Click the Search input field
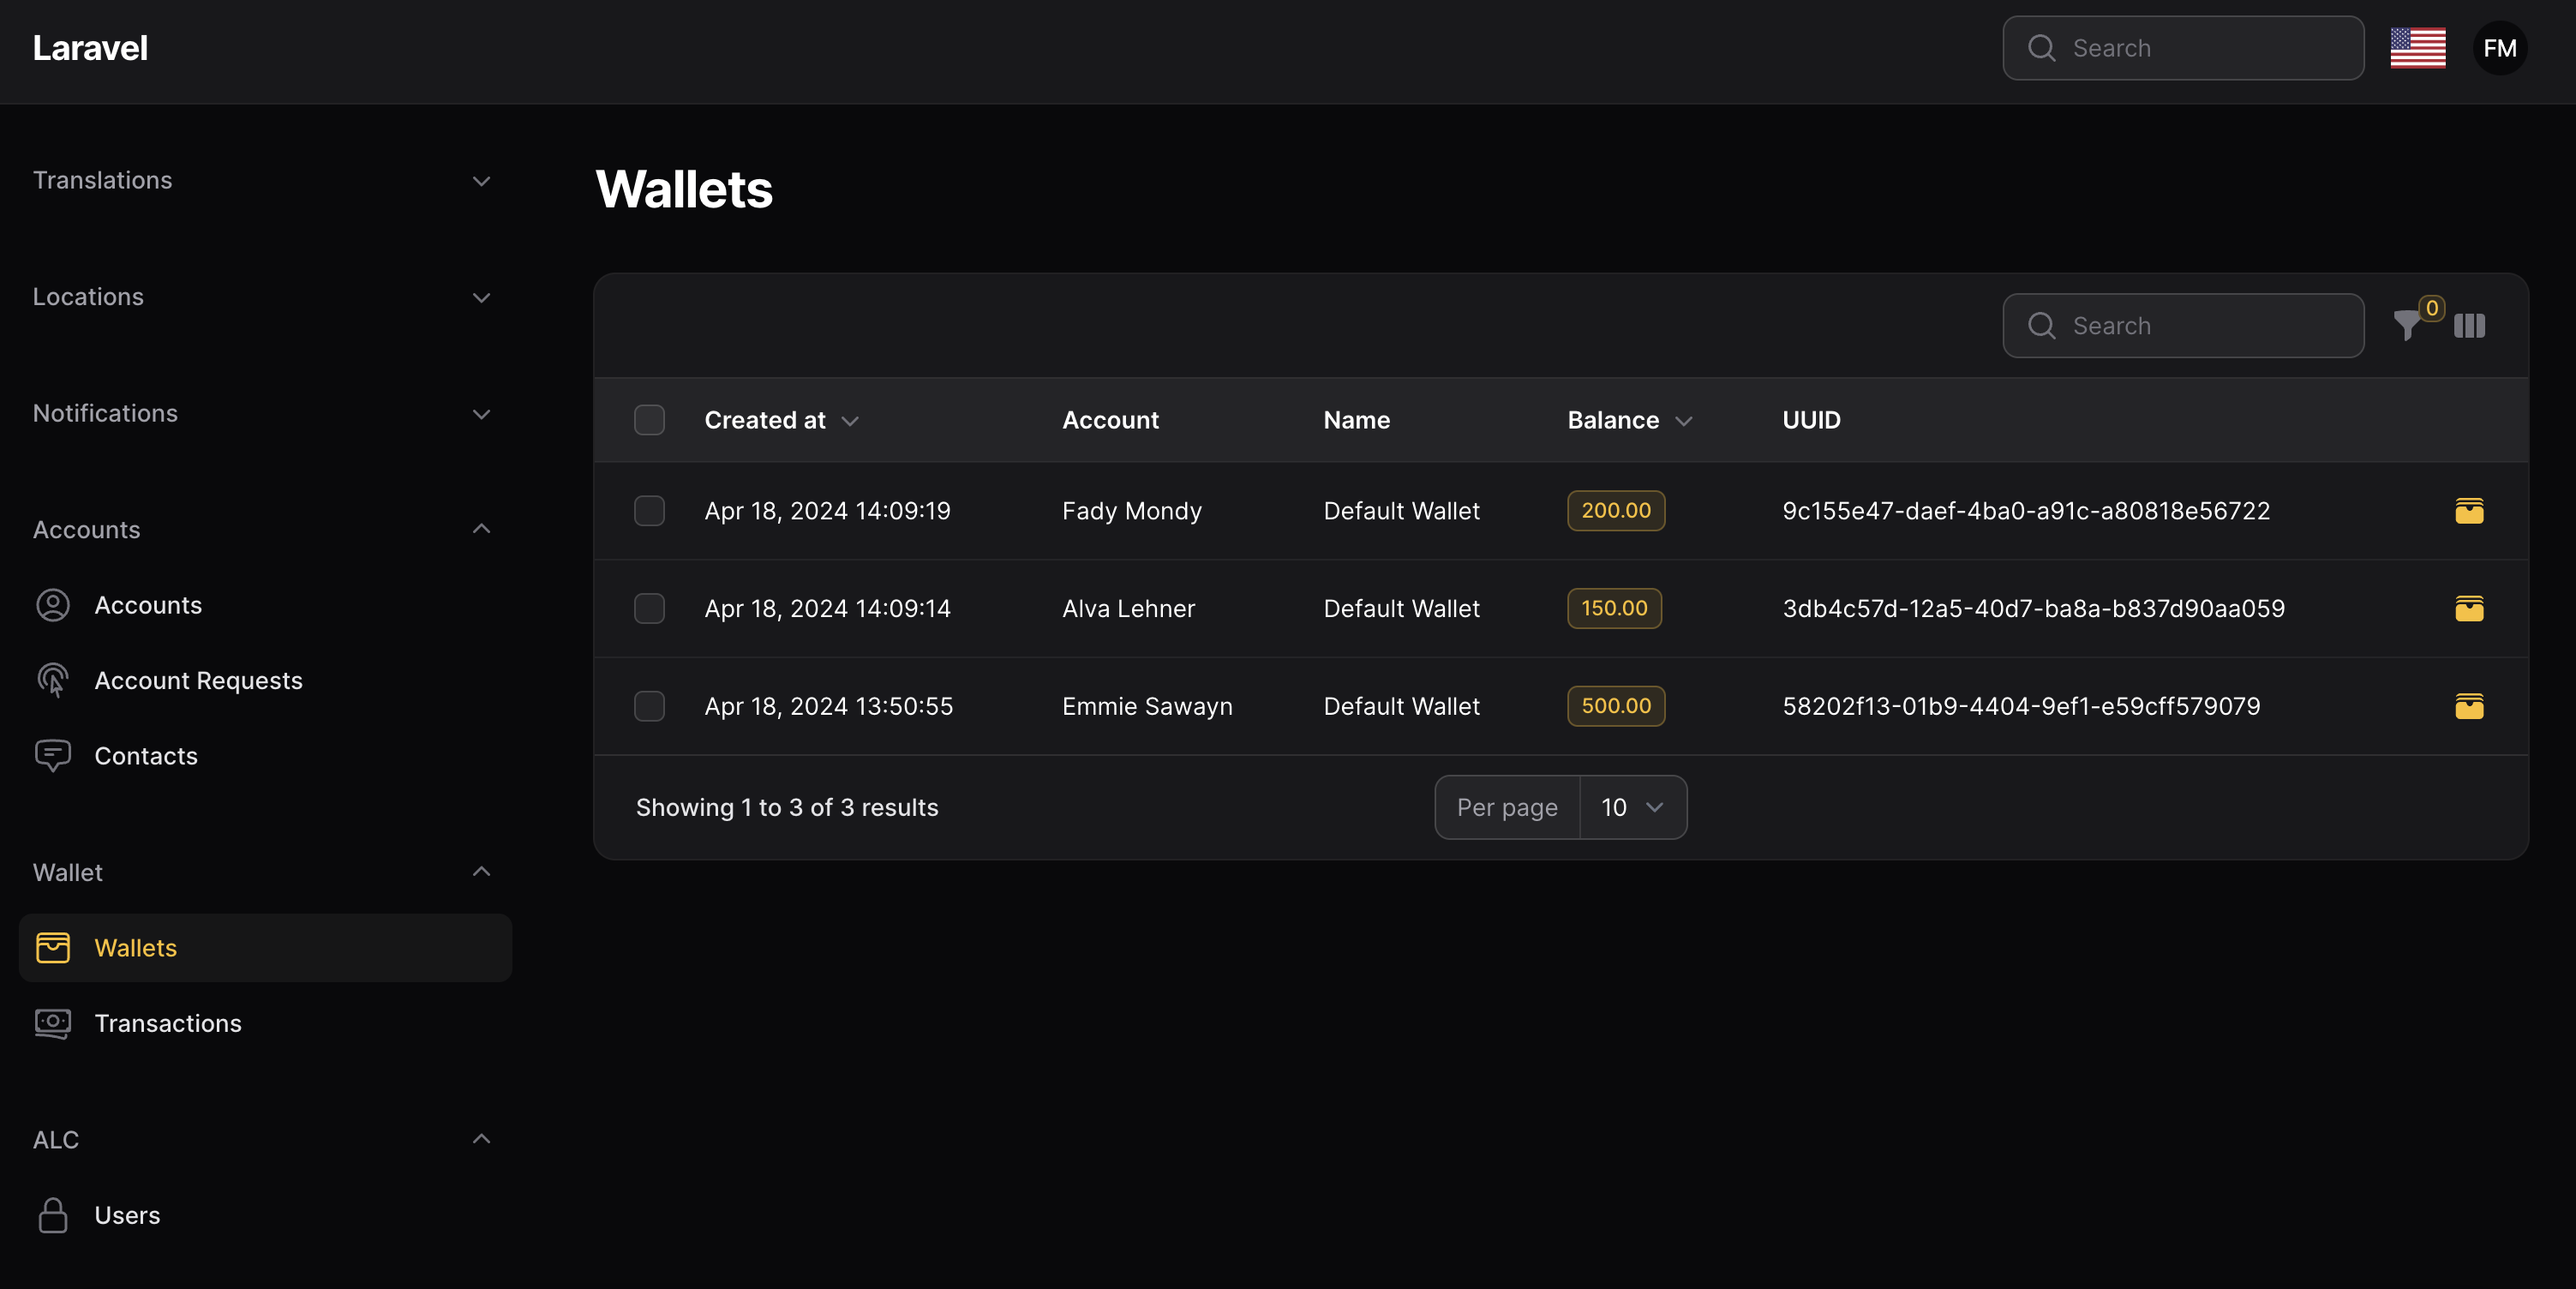This screenshot has height=1289, width=2576. click(2184, 326)
